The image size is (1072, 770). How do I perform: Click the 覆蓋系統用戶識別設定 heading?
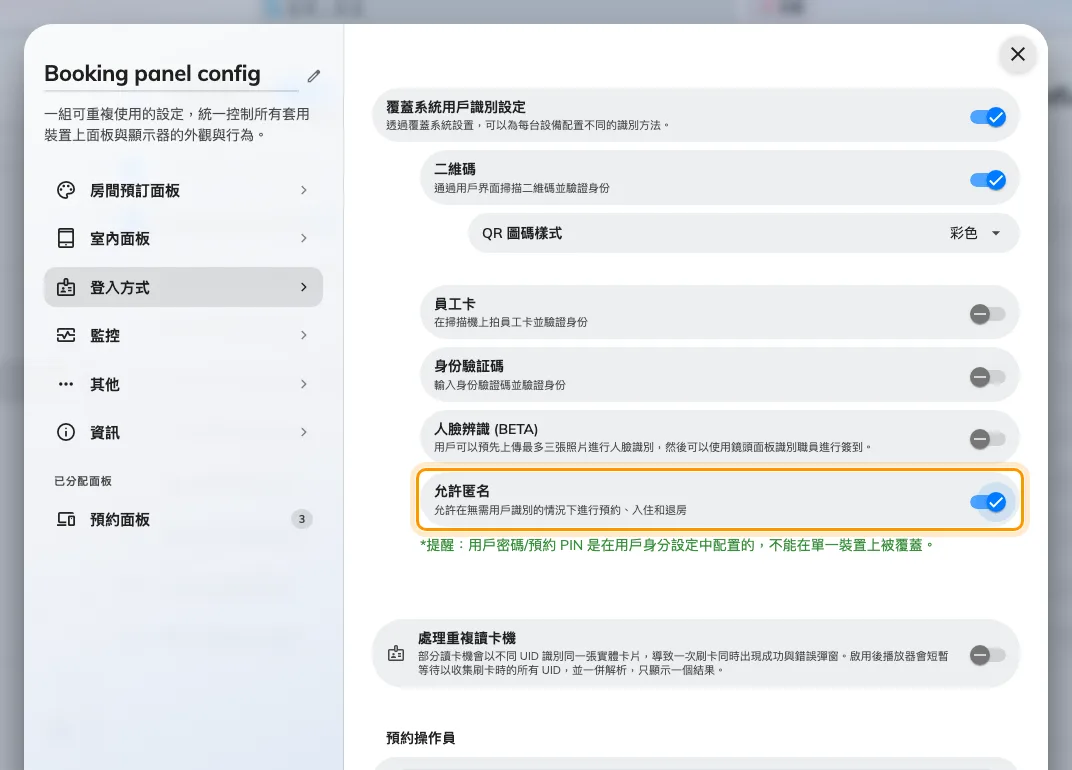tap(456, 107)
